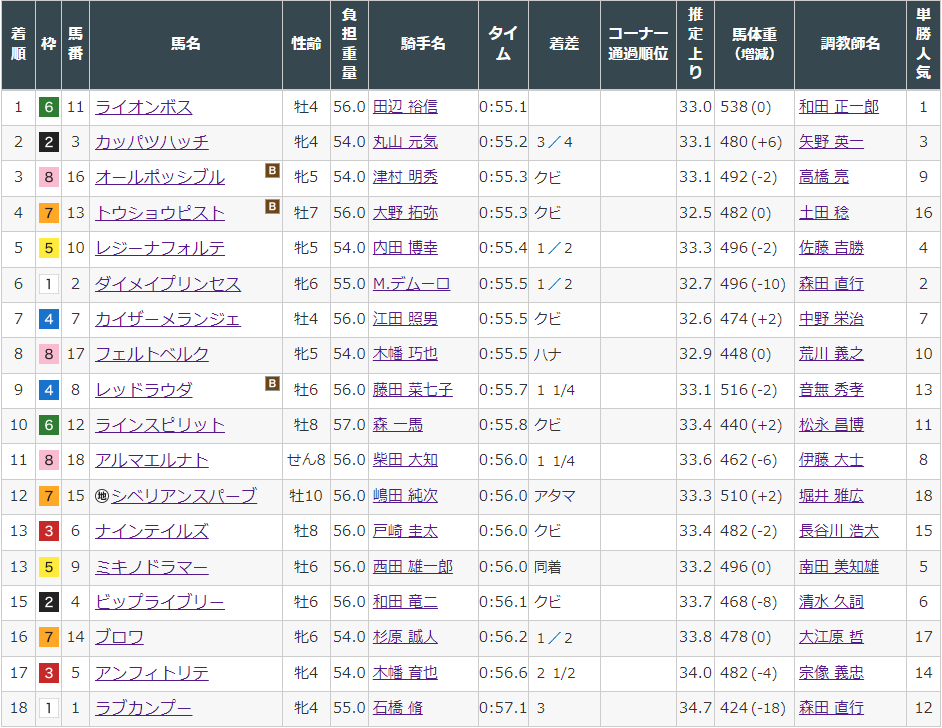
Task: Click jockey link 丸山 元気
Action: (405, 142)
